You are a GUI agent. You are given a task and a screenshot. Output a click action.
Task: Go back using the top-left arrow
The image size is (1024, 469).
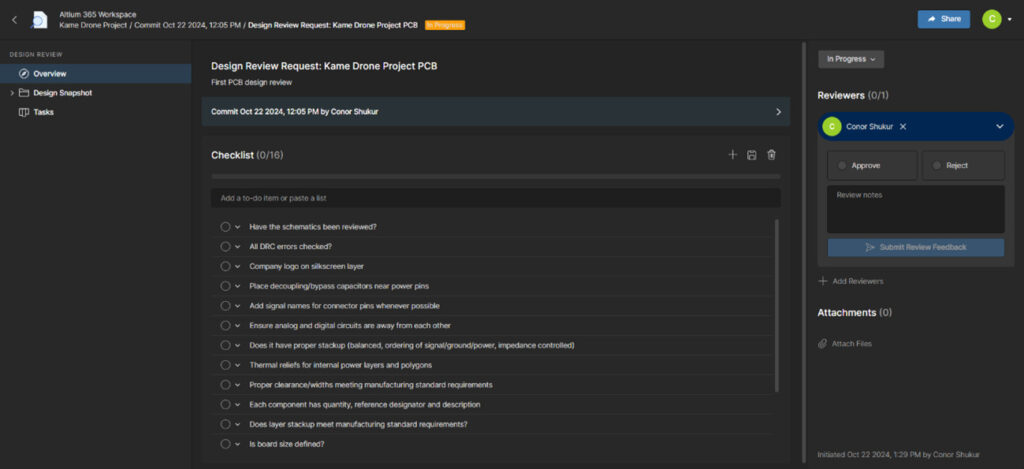[x=15, y=20]
